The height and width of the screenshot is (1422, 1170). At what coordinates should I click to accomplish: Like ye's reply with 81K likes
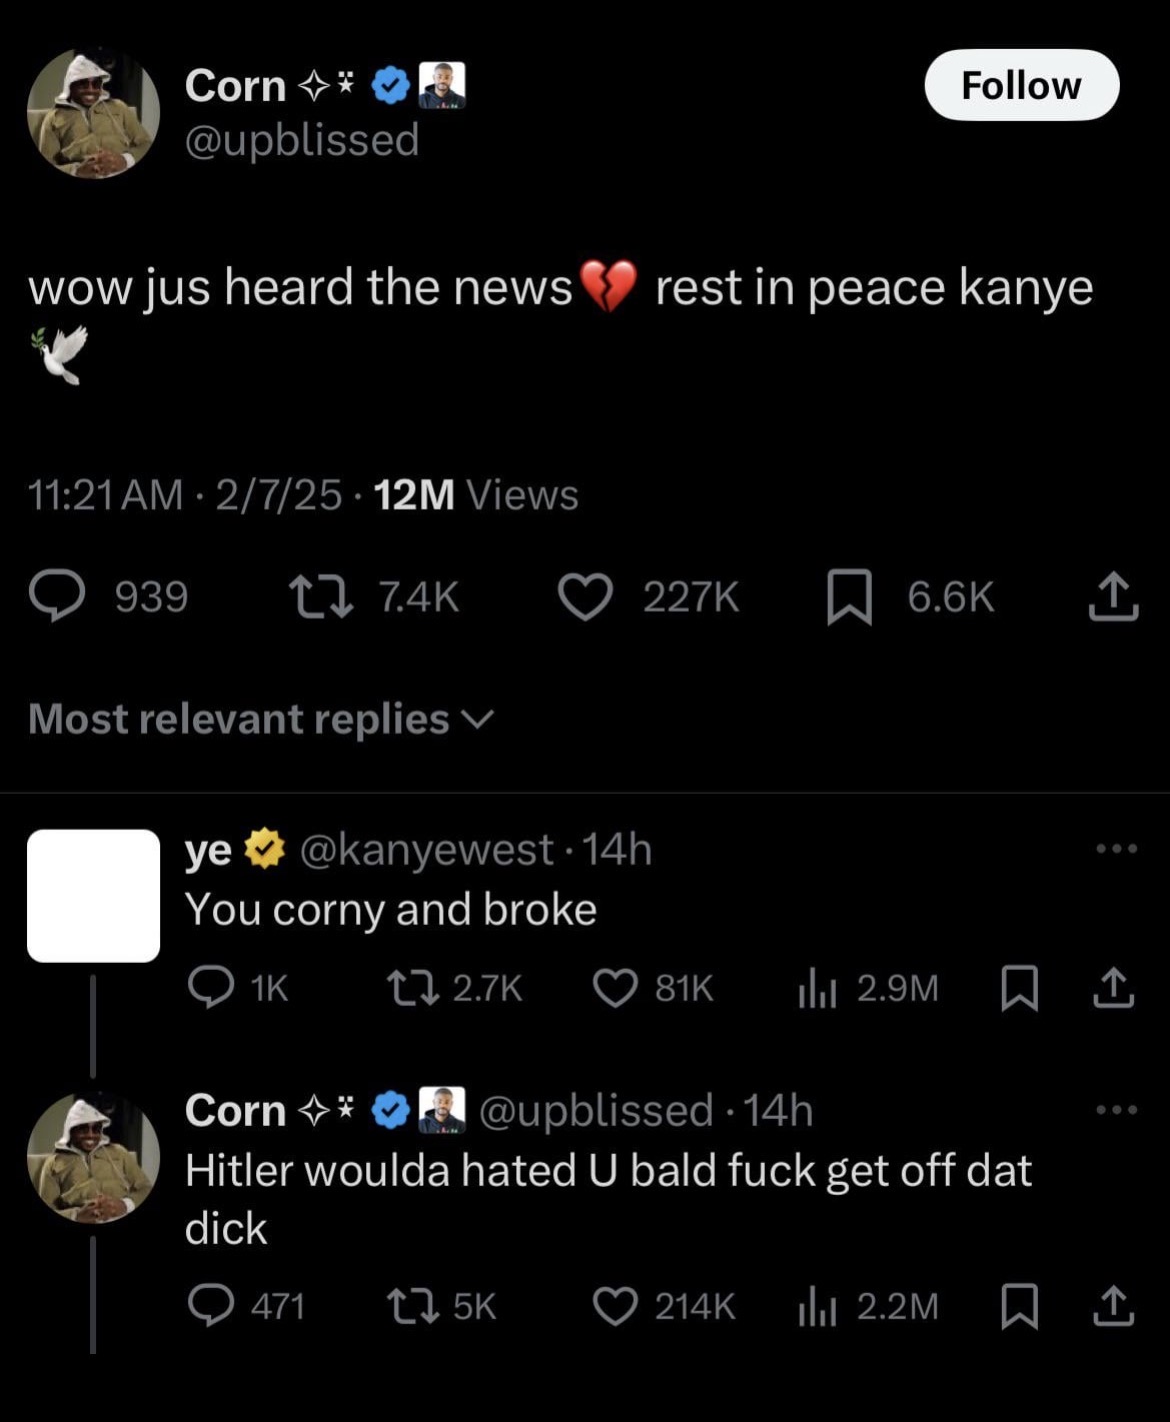click(x=615, y=988)
